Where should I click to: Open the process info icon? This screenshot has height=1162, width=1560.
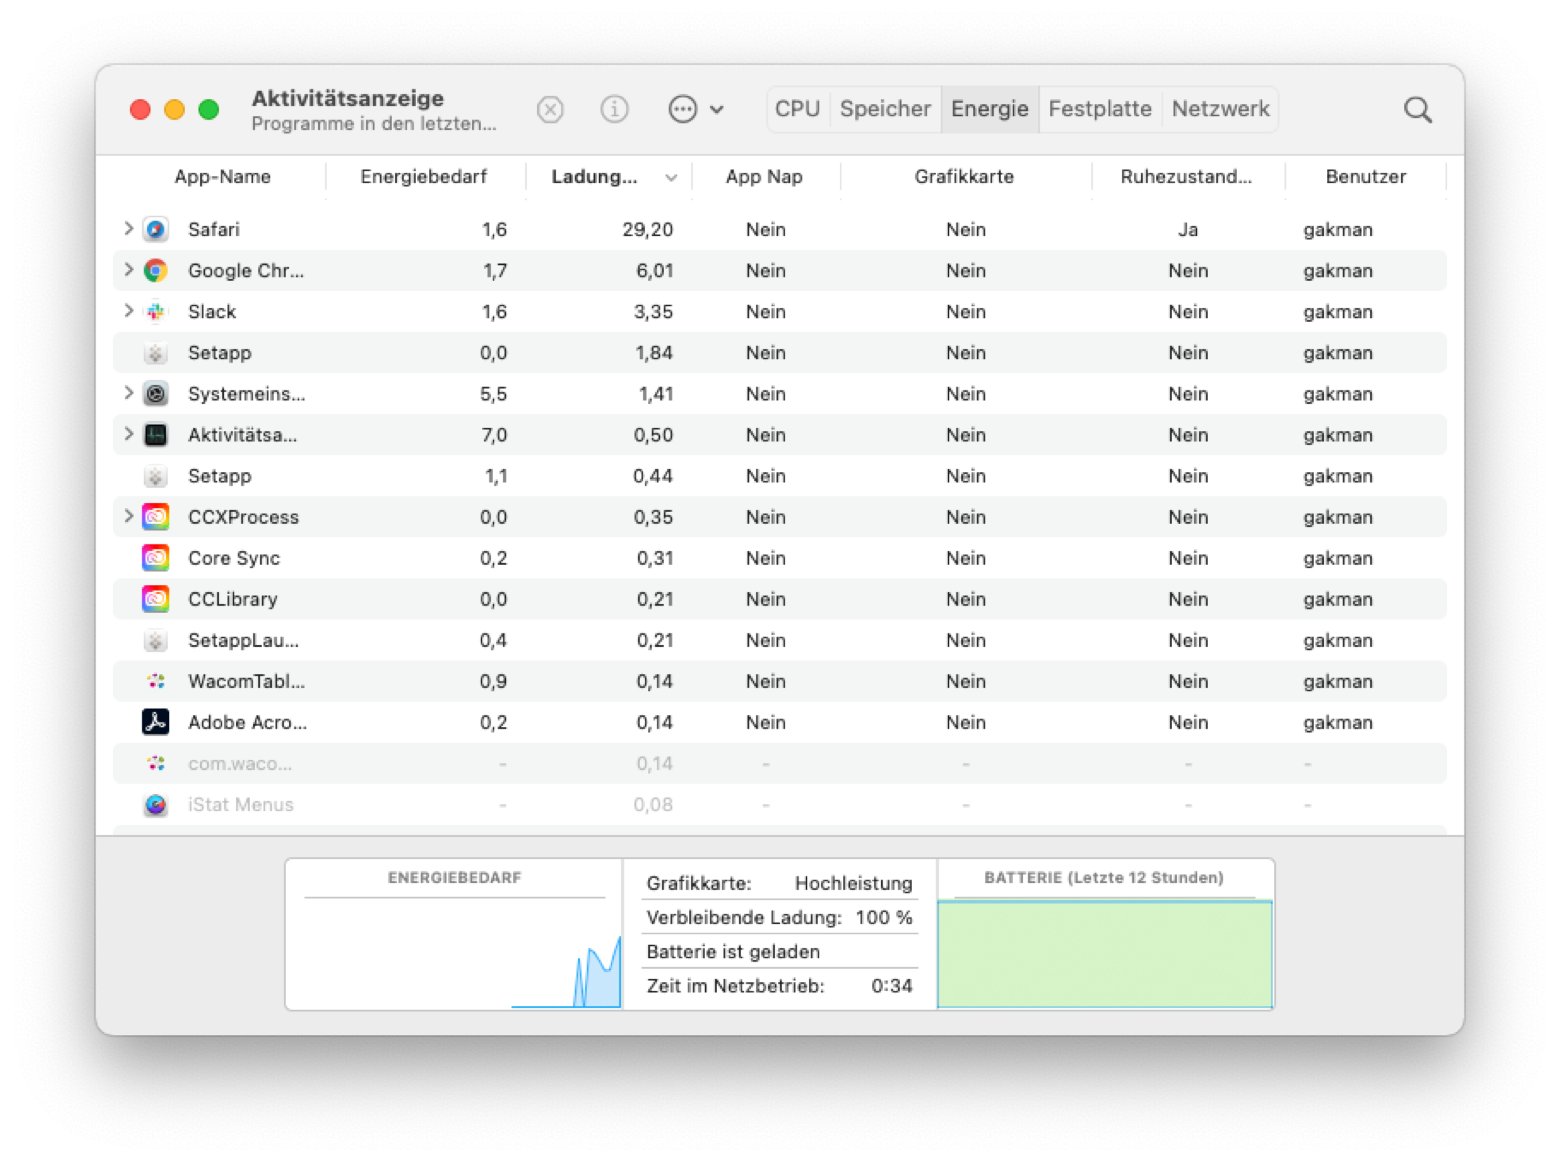tap(614, 109)
